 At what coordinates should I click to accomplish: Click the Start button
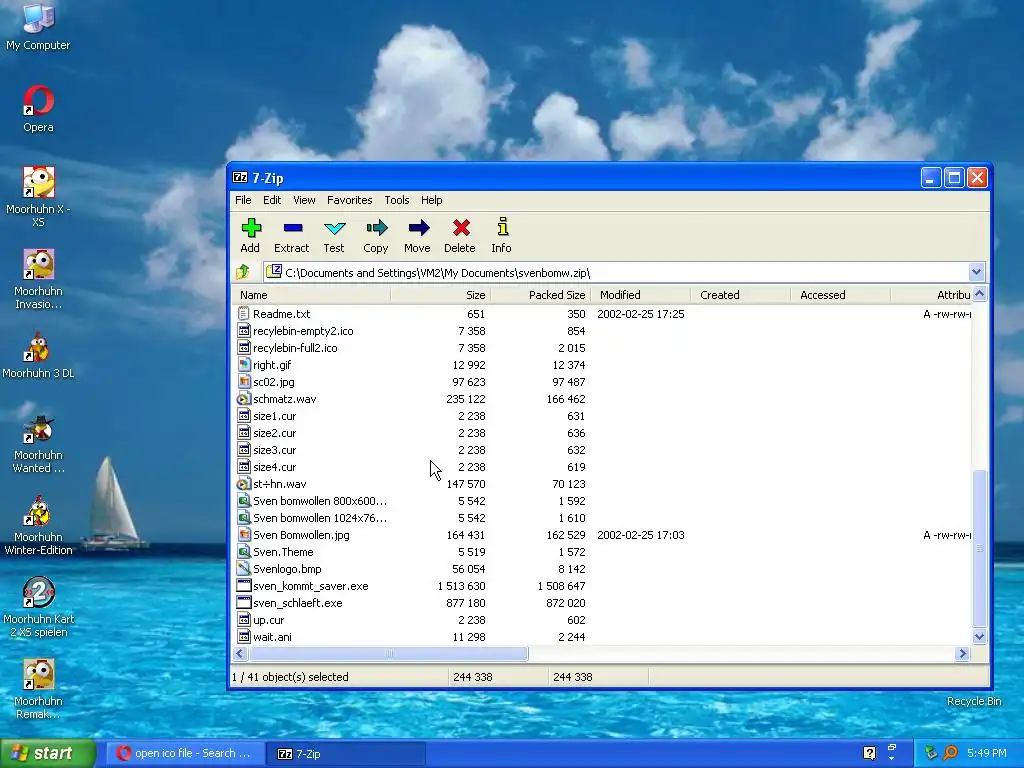click(x=48, y=754)
